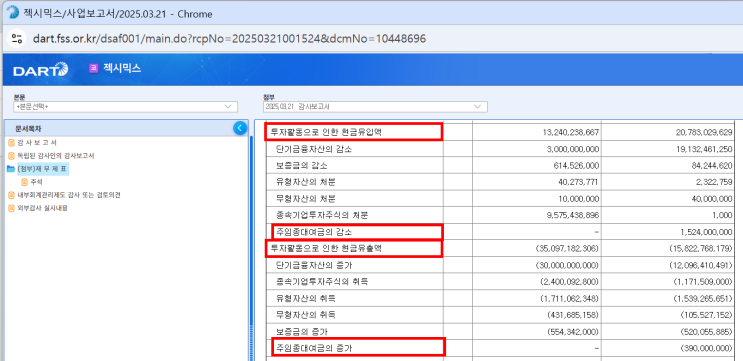Click the value 19,132,461,250

pos(704,149)
